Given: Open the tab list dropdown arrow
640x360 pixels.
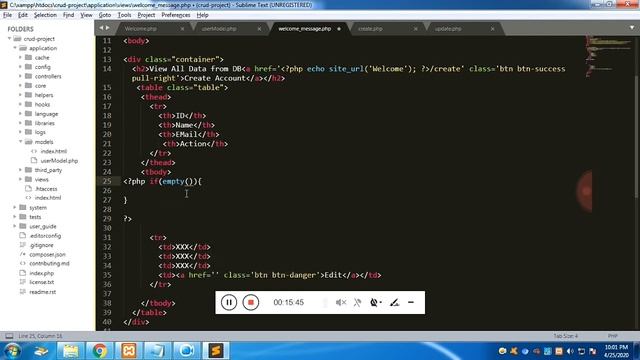Looking at the screenshot, I should pos(632,28).
